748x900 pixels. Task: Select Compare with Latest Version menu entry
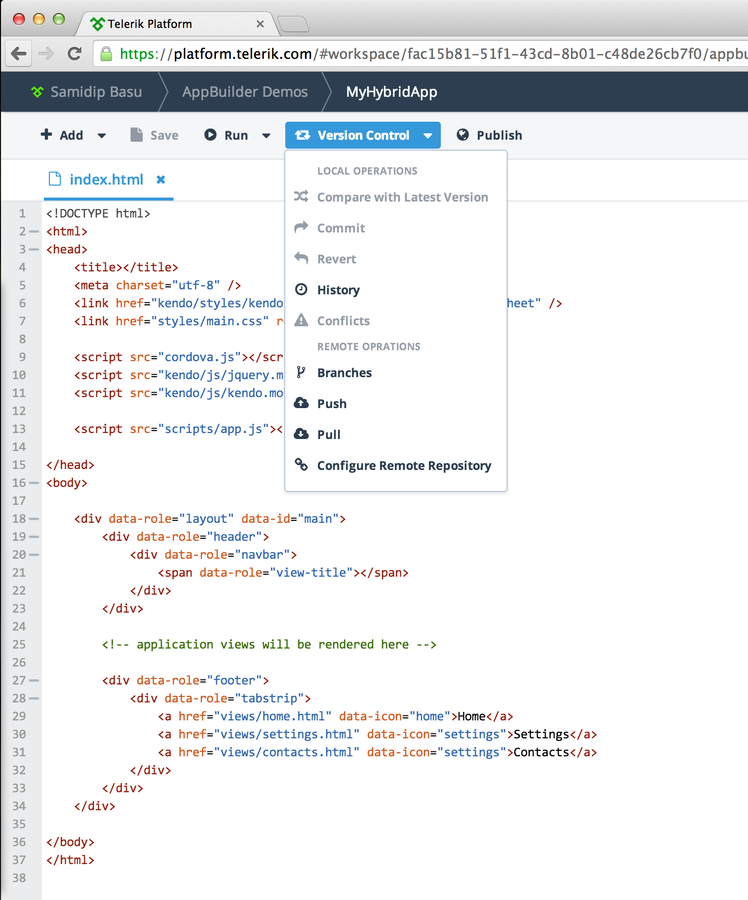click(x=396, y=197)
